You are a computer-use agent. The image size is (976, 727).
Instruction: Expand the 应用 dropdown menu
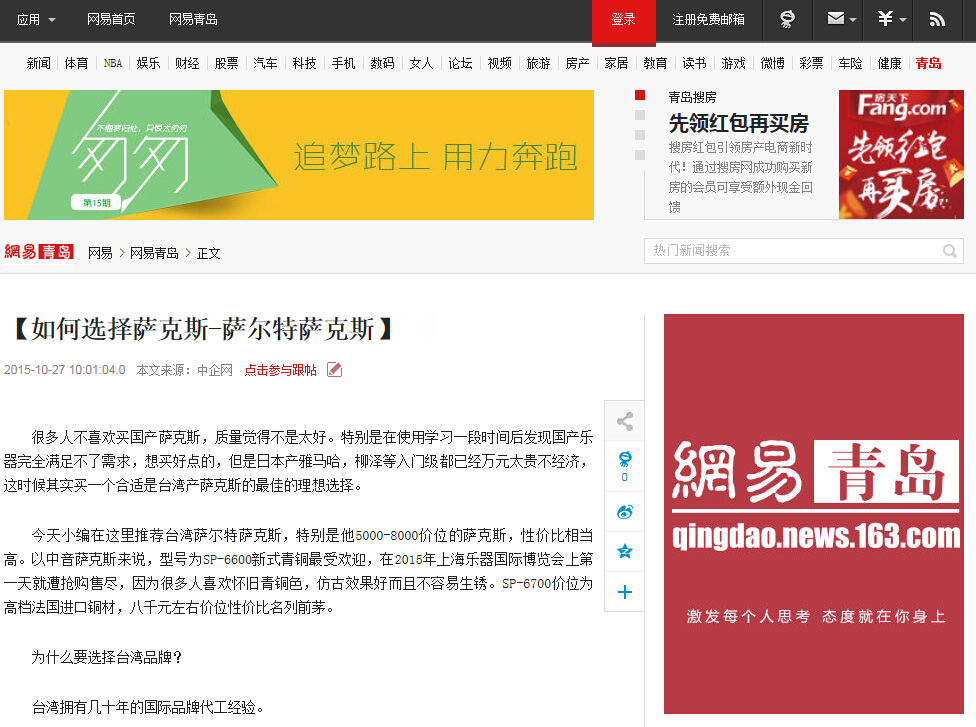tap(36, 19)
